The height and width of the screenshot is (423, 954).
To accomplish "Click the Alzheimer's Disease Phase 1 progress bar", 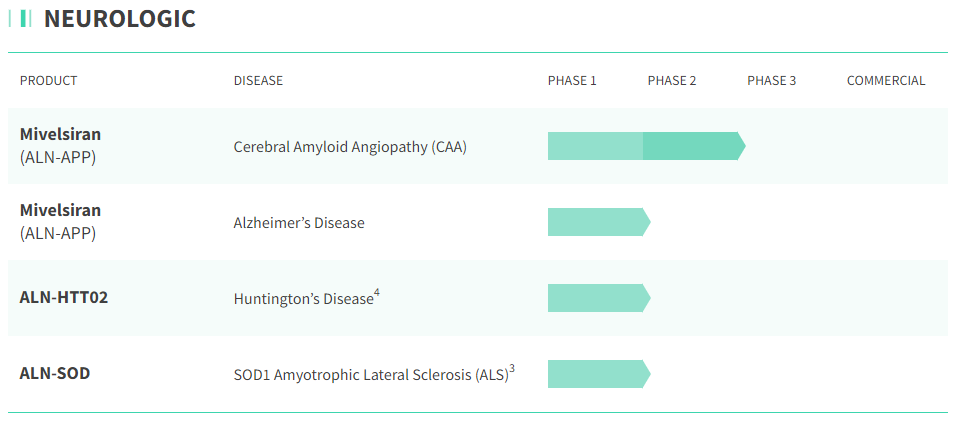I will (x=598, y=222).
